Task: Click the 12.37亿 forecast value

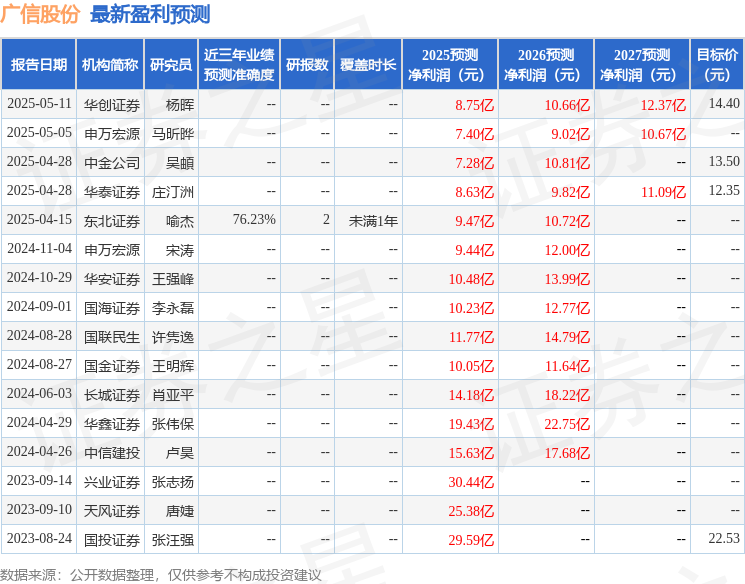Action: coord(663,105)
